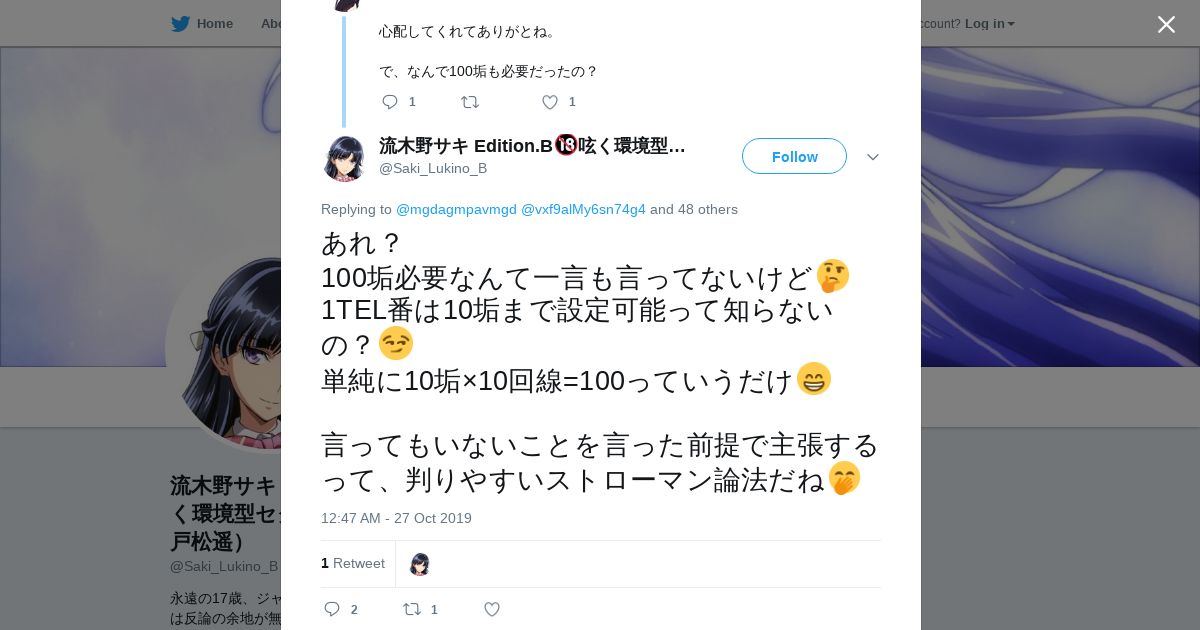Open the tweet author's avatar image
The image size is (1200, 630).
(344, 158)
